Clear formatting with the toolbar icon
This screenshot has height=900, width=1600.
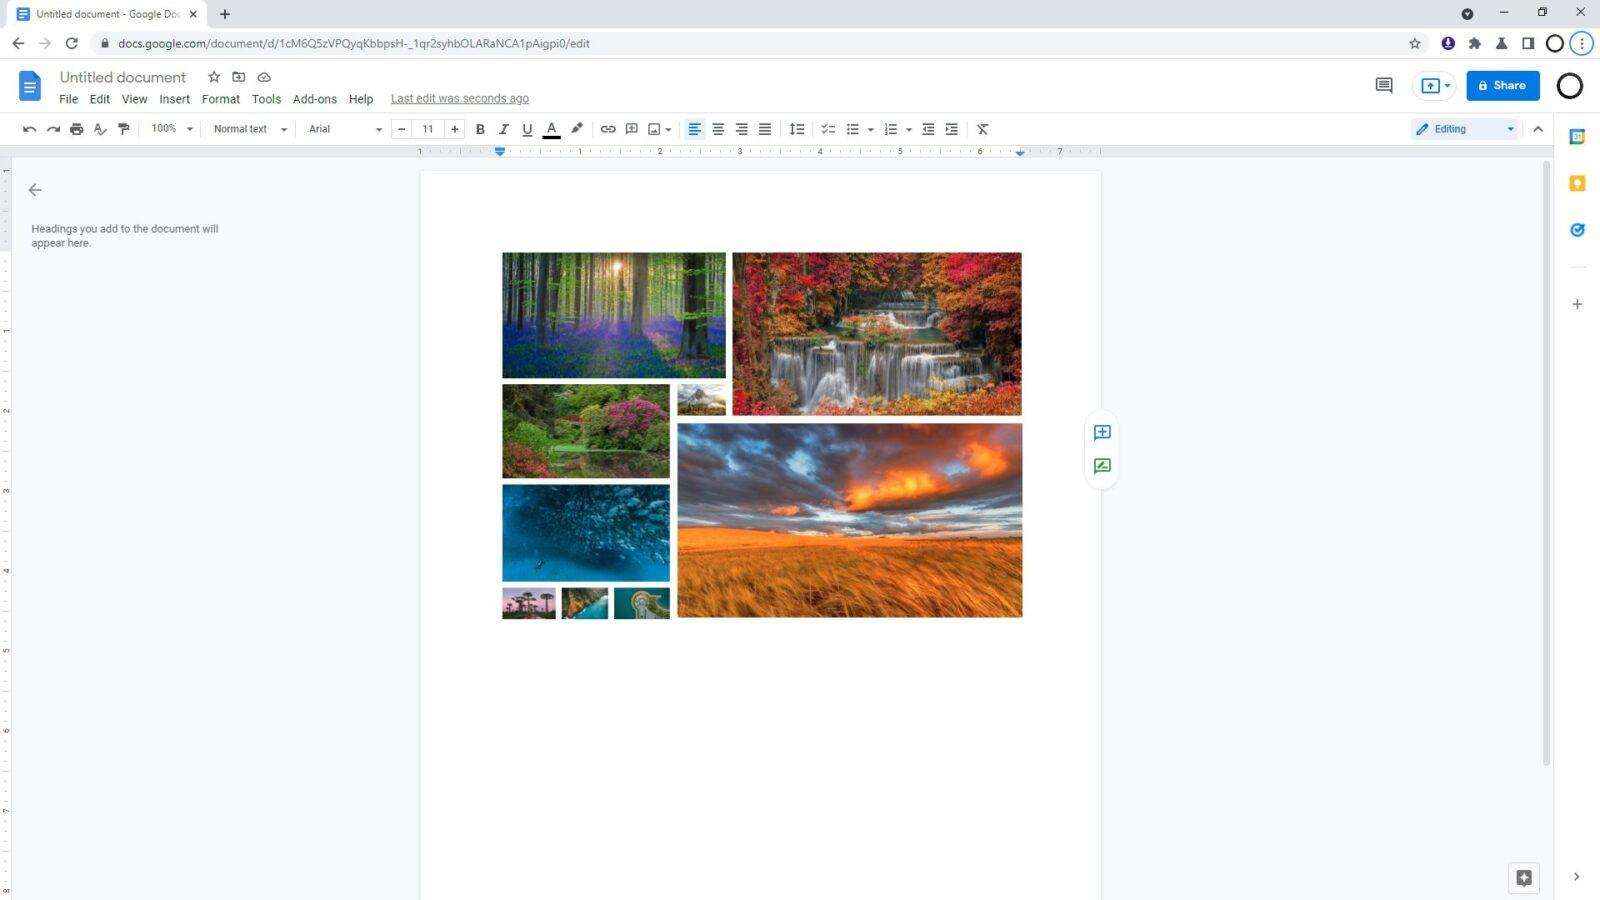(x=982, y=128)
